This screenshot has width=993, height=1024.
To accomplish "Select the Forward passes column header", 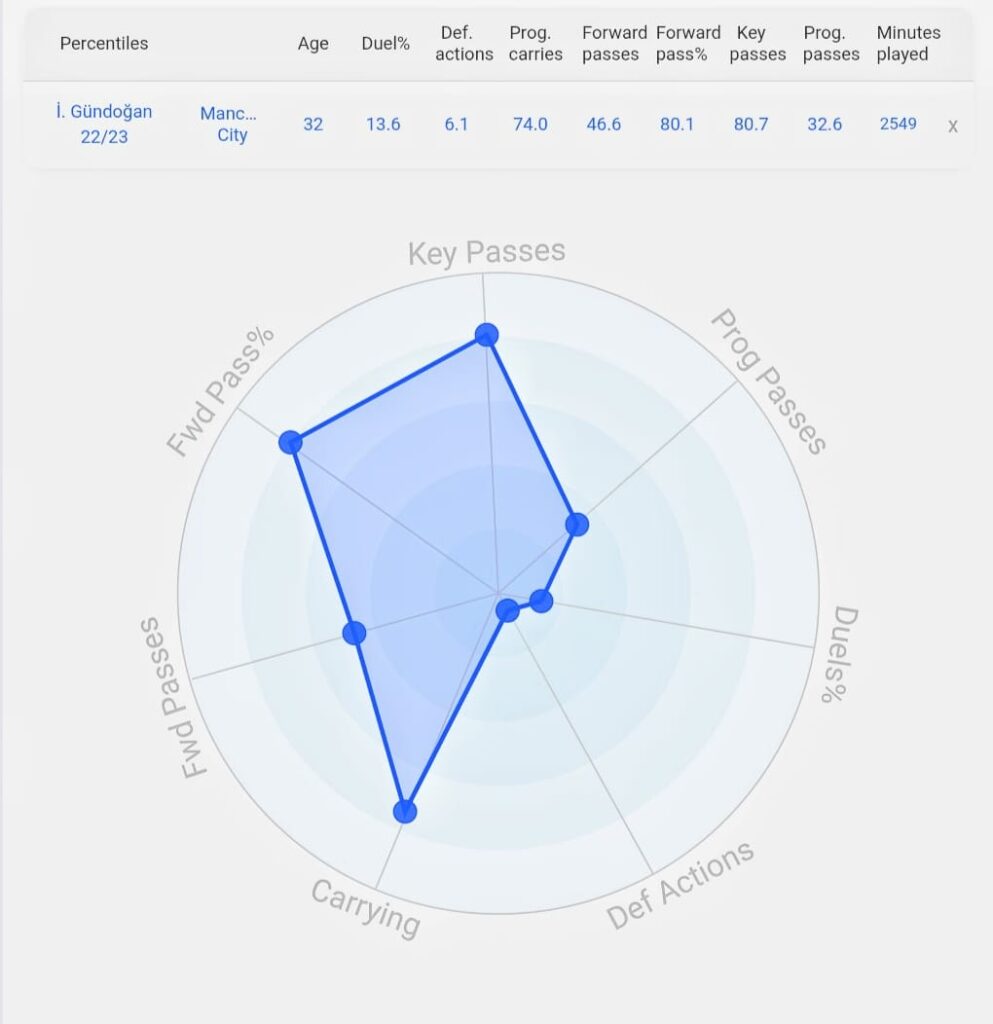I will coord(614,44).
